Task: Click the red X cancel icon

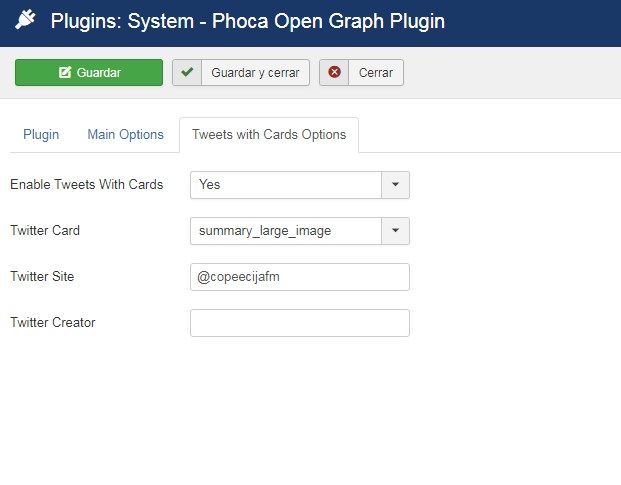Action: point(335,72)
